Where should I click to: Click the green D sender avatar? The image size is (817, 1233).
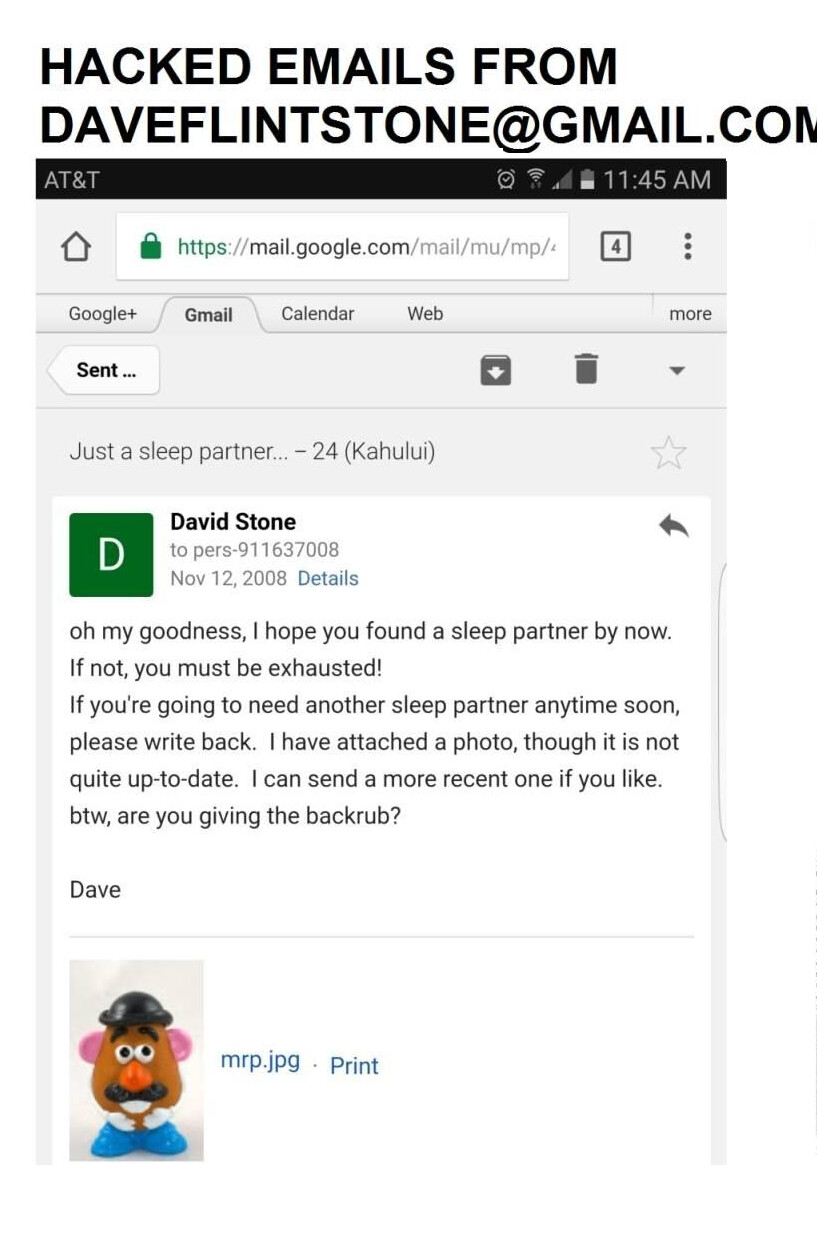click(111, 555)
